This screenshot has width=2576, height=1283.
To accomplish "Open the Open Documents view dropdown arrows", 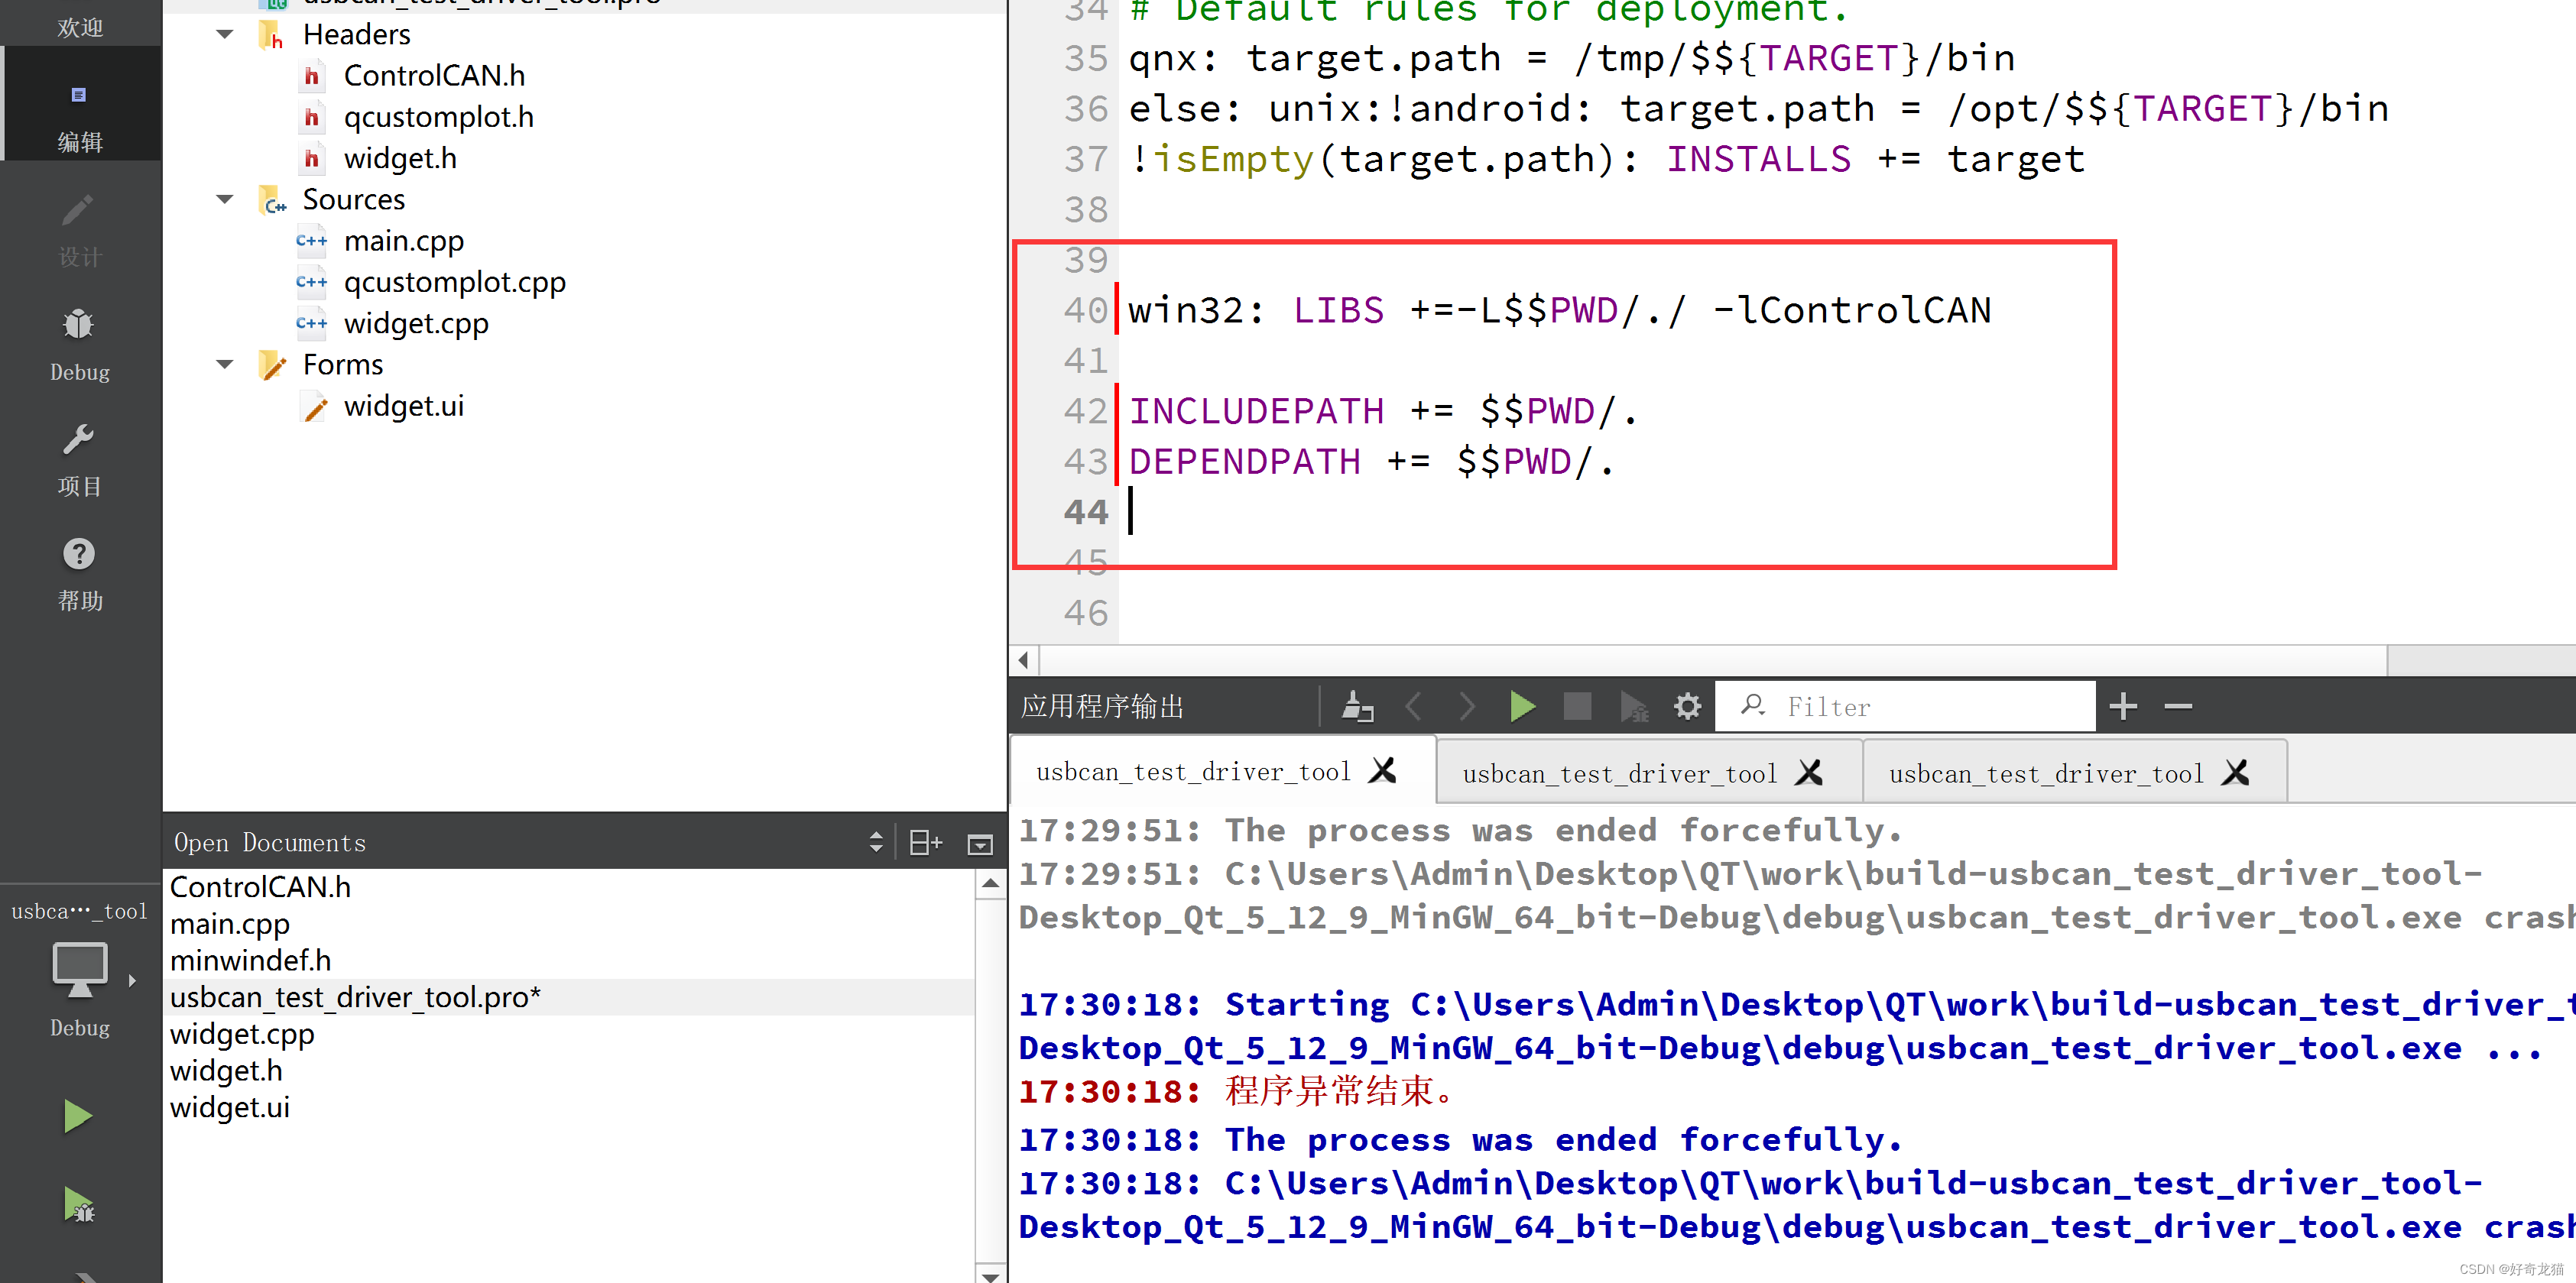I will (x=876, y=843).
